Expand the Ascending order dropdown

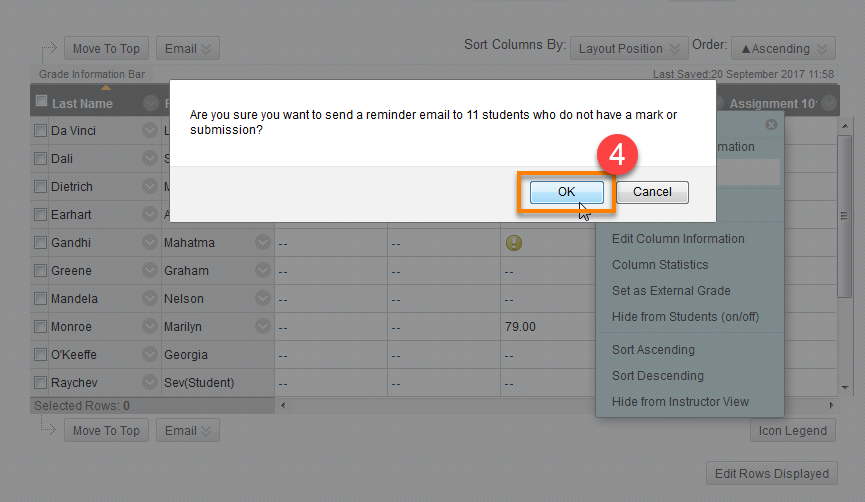(x=783, y=48)
